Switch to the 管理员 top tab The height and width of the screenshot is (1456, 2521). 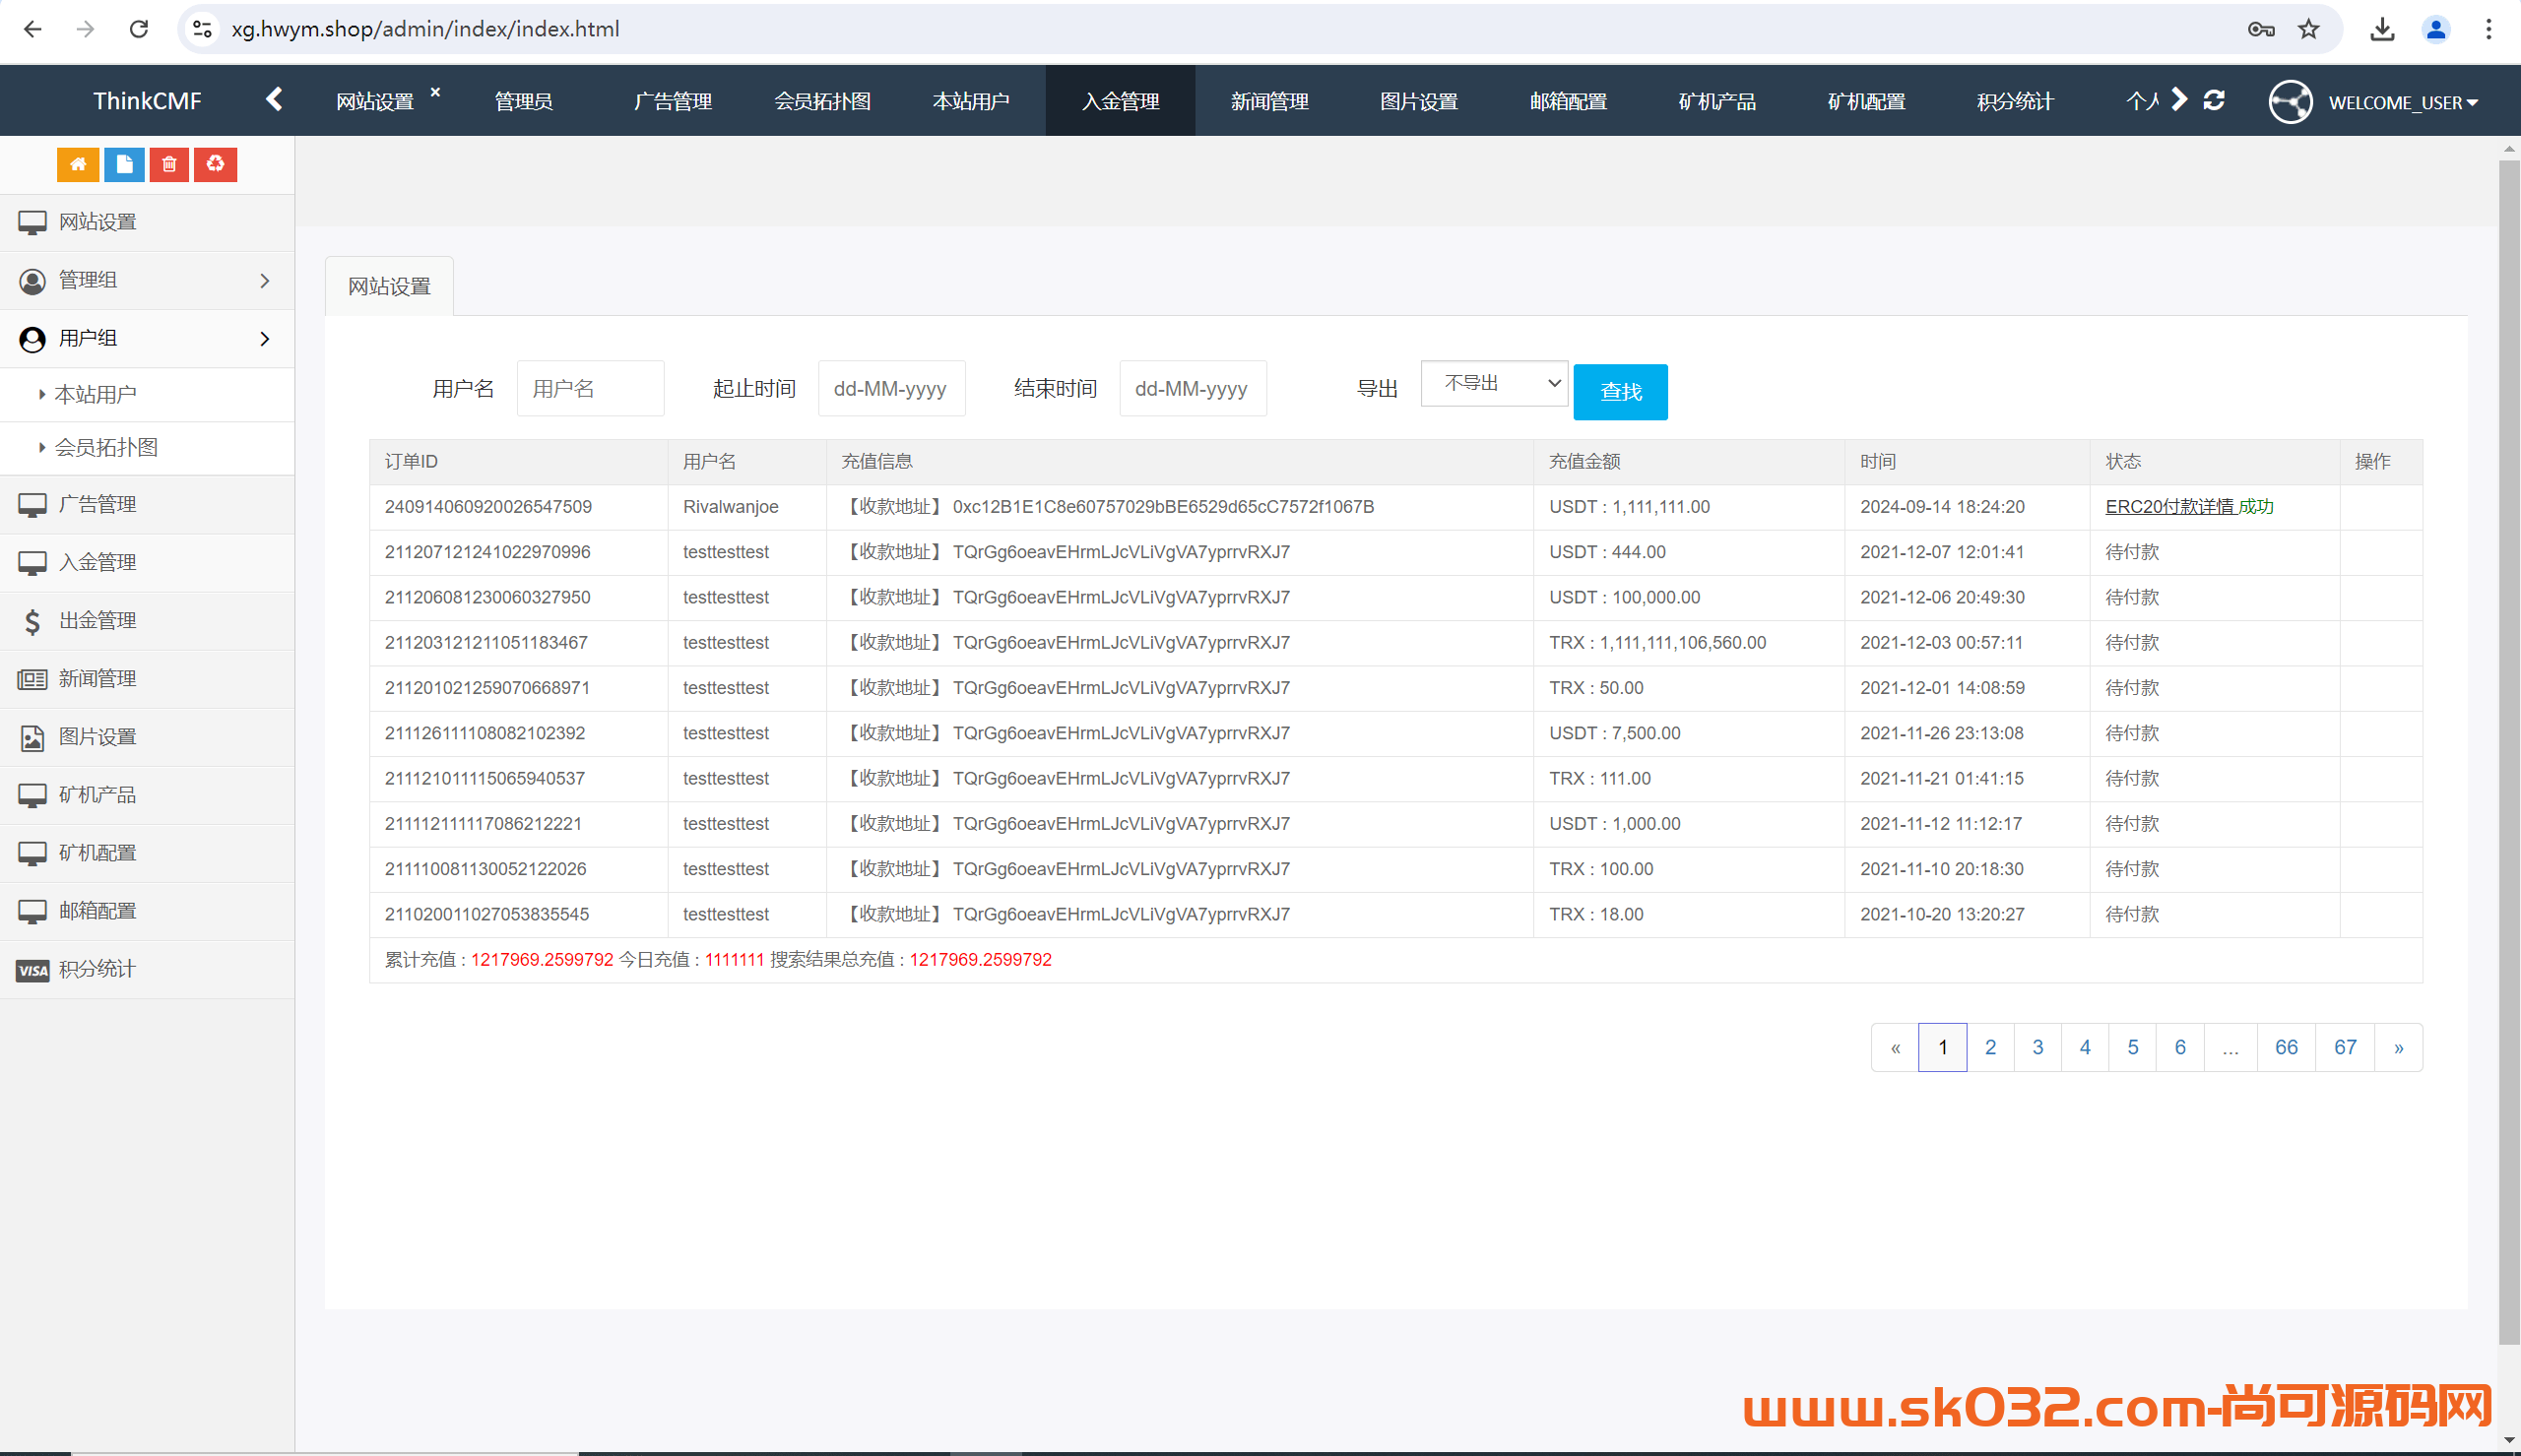(523, 101)
